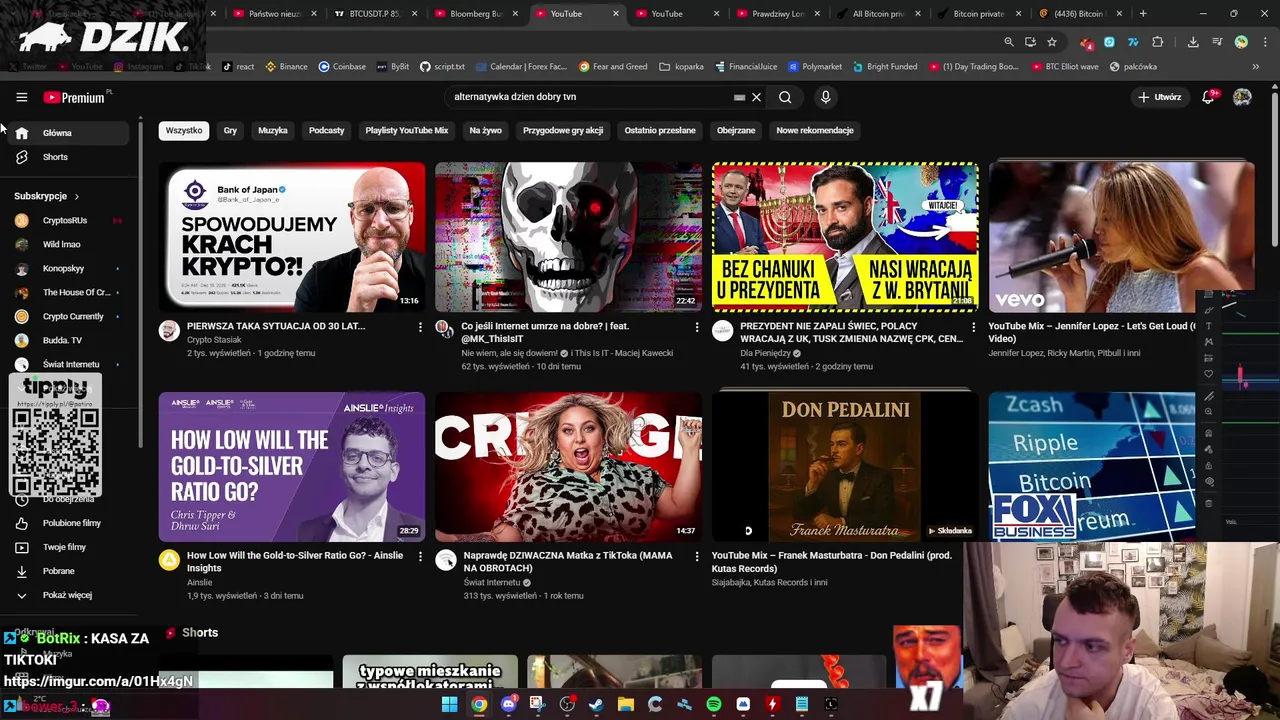The image size is (1280, 720).
Task: Open Steam from the taskbar
Action: tap(596, 704)
